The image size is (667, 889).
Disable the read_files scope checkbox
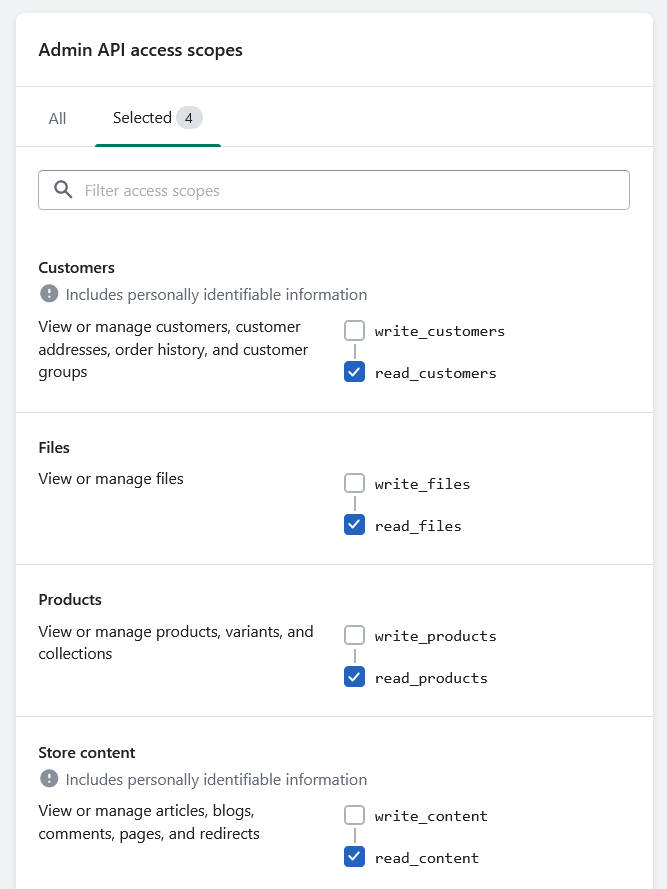click(354, 525)
